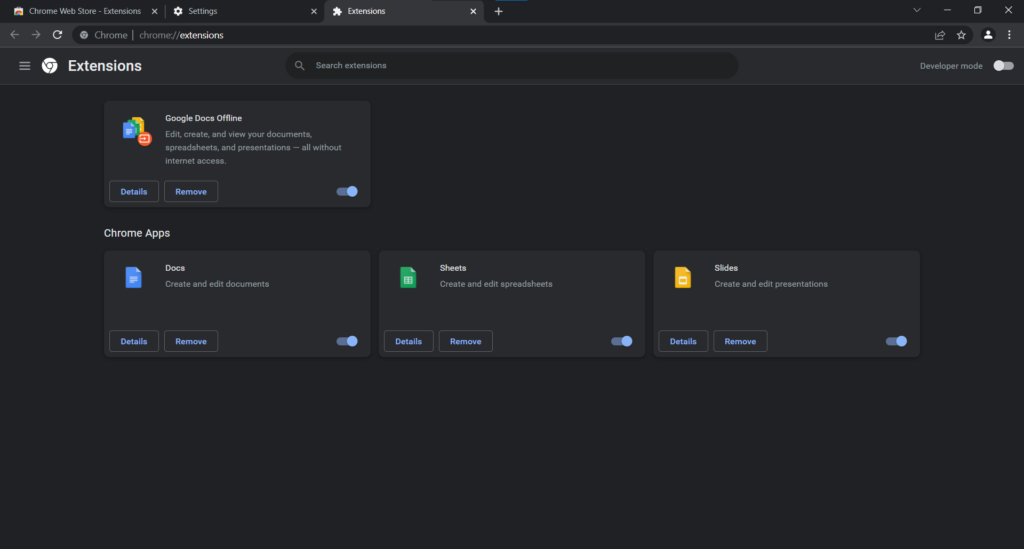Screen dimensions: 1024x549
Task: Close the Extensions tab
Action: 473,11
